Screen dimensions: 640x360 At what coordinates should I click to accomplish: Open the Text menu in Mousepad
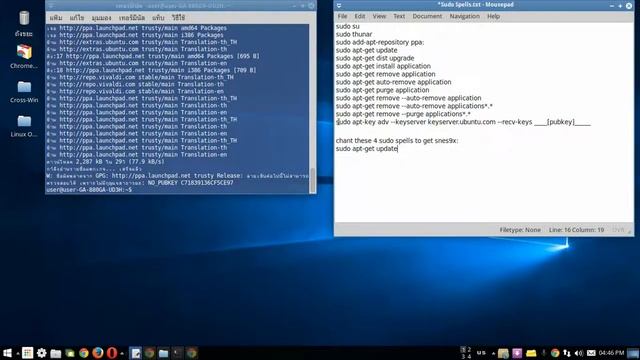[x=399, y=16]
